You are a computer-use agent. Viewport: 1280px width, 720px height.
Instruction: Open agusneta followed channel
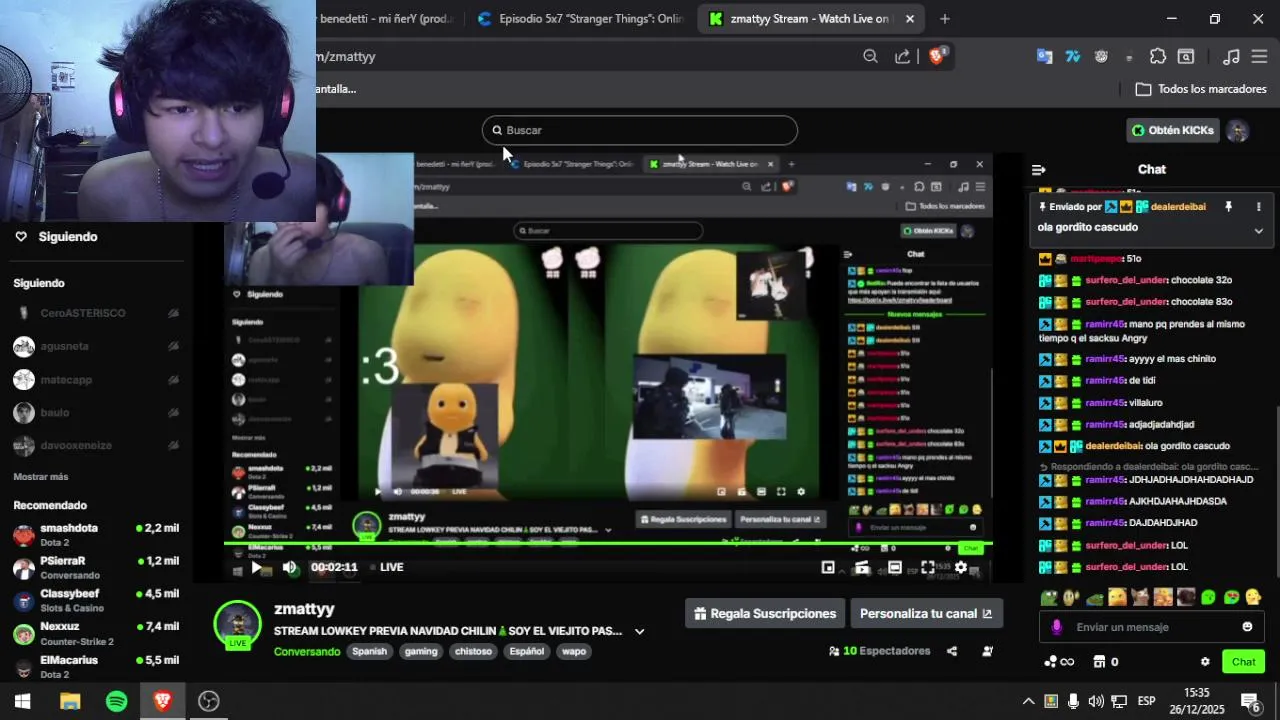tap(95, 346)
